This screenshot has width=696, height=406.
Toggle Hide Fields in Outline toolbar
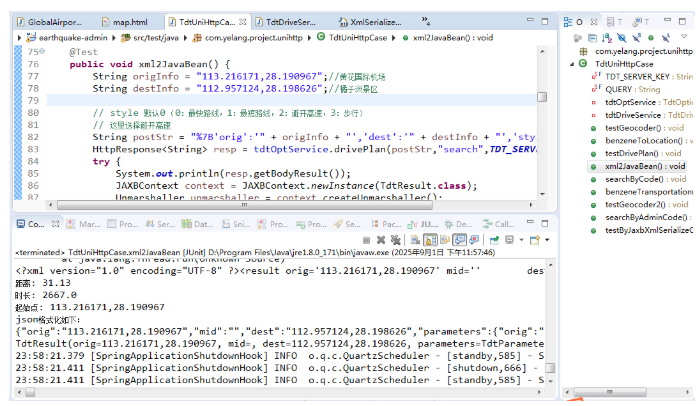coord(621,38)
